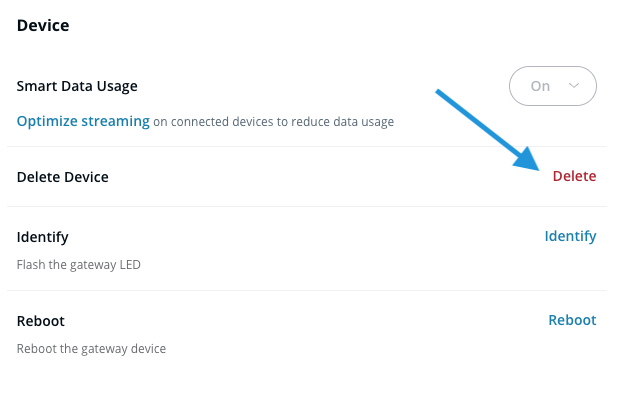Click the chevron in the On selector
The image size is (643, 417).
point(574,86)
